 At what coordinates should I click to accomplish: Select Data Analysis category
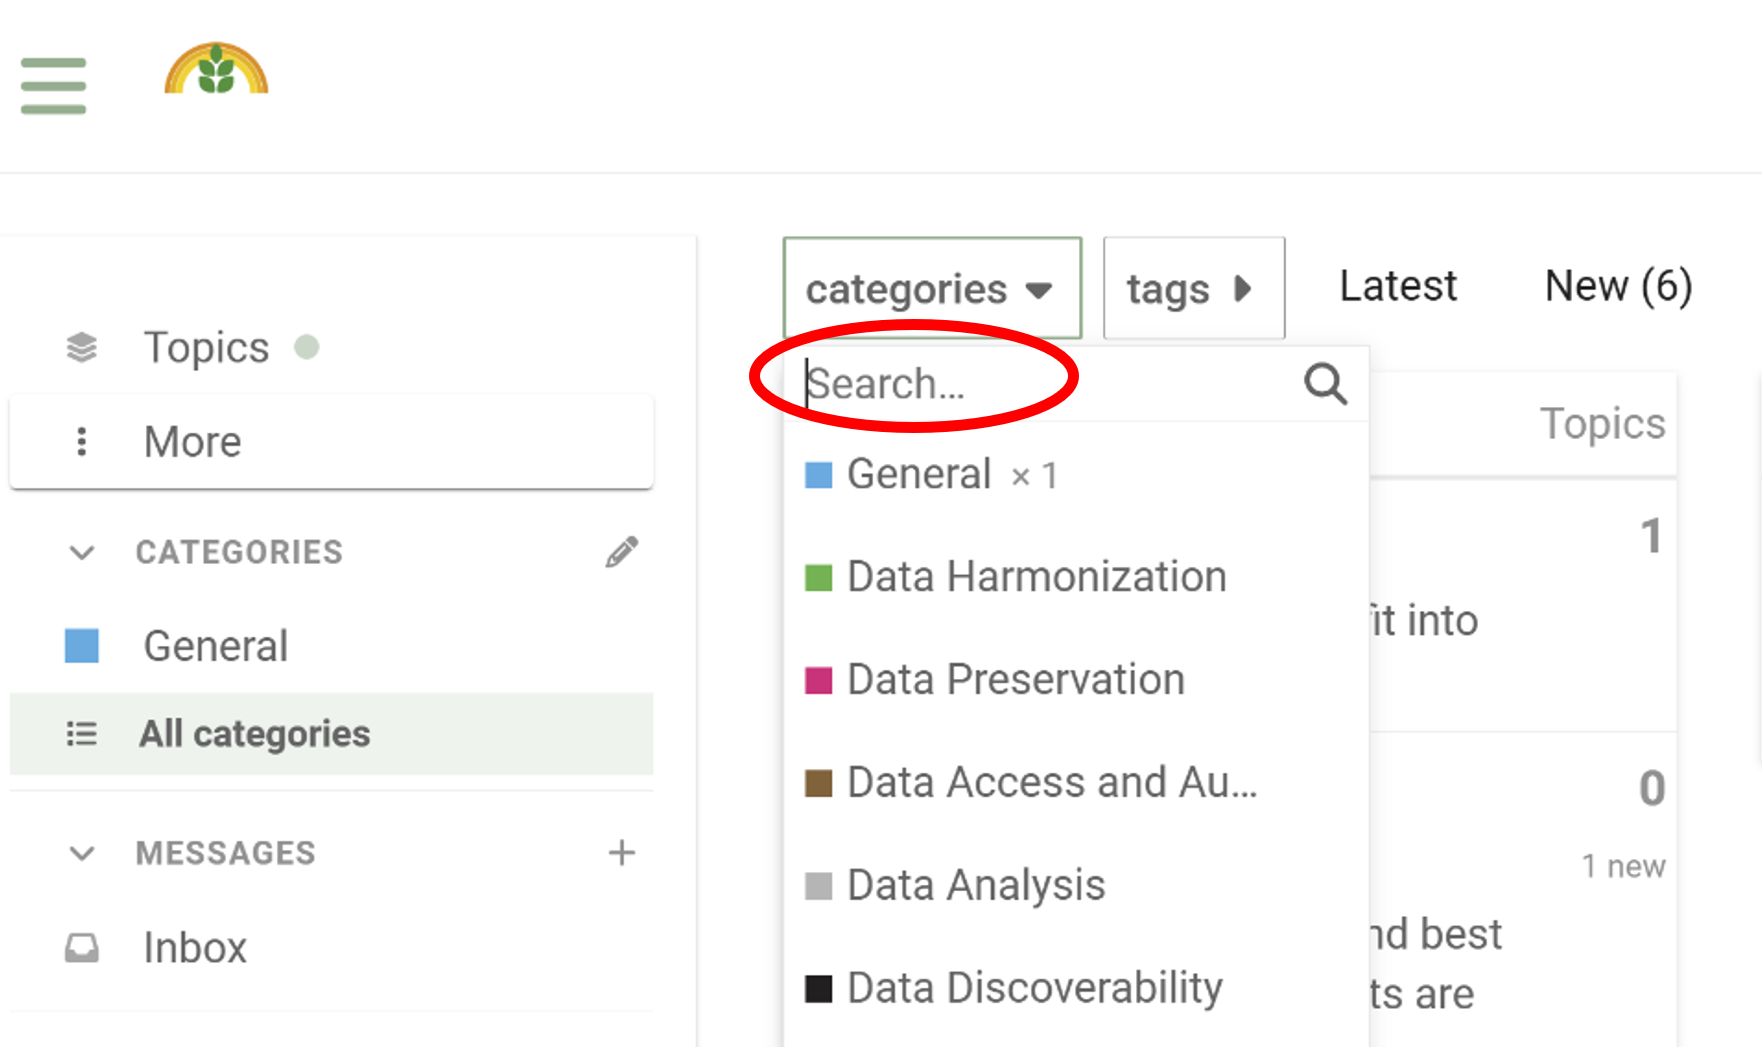click(x=1076, y=886)
